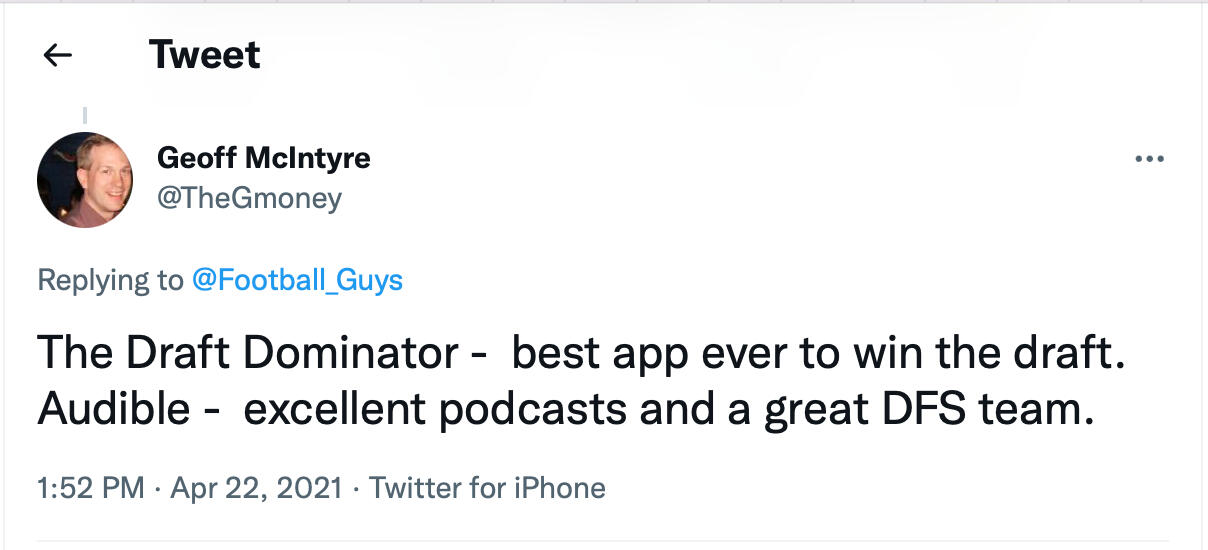The image size is (1208, 550).
Task: Click the Tweet page heading
Action: (204, 54)
